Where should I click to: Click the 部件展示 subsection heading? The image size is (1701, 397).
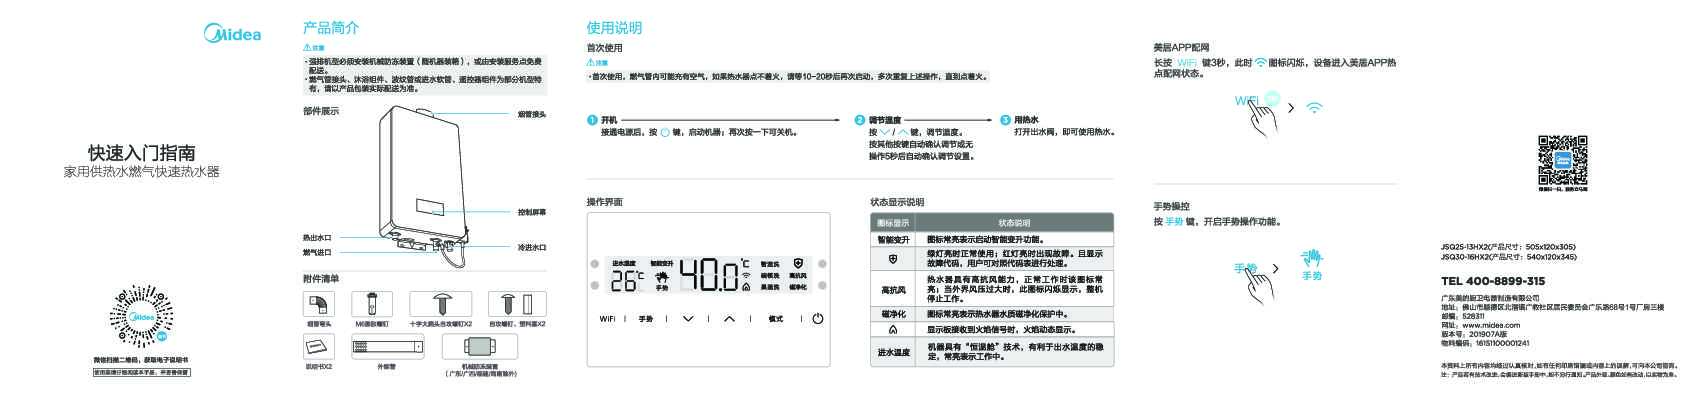pos(320,111)
